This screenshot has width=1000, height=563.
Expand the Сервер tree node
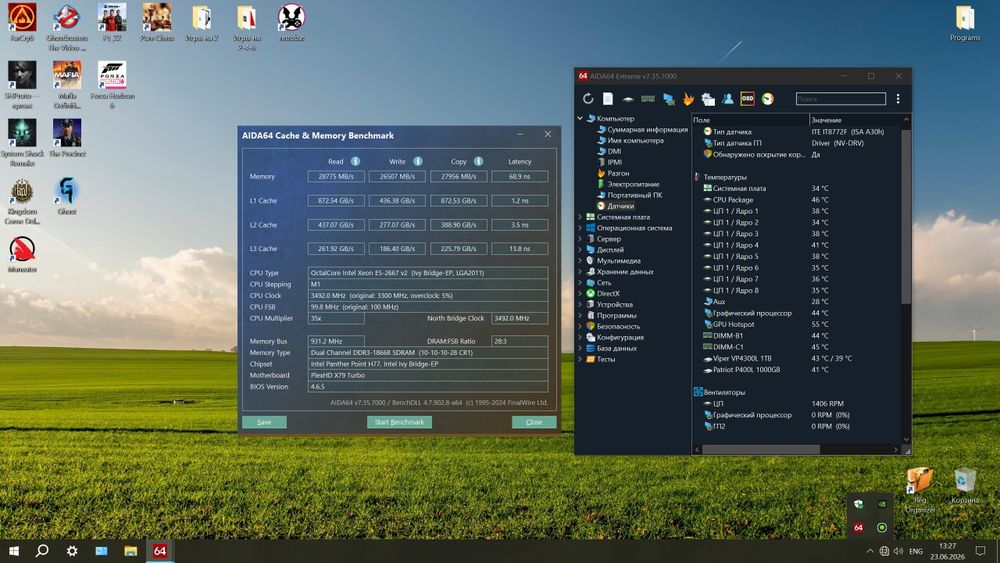click(x=580, y=238)
